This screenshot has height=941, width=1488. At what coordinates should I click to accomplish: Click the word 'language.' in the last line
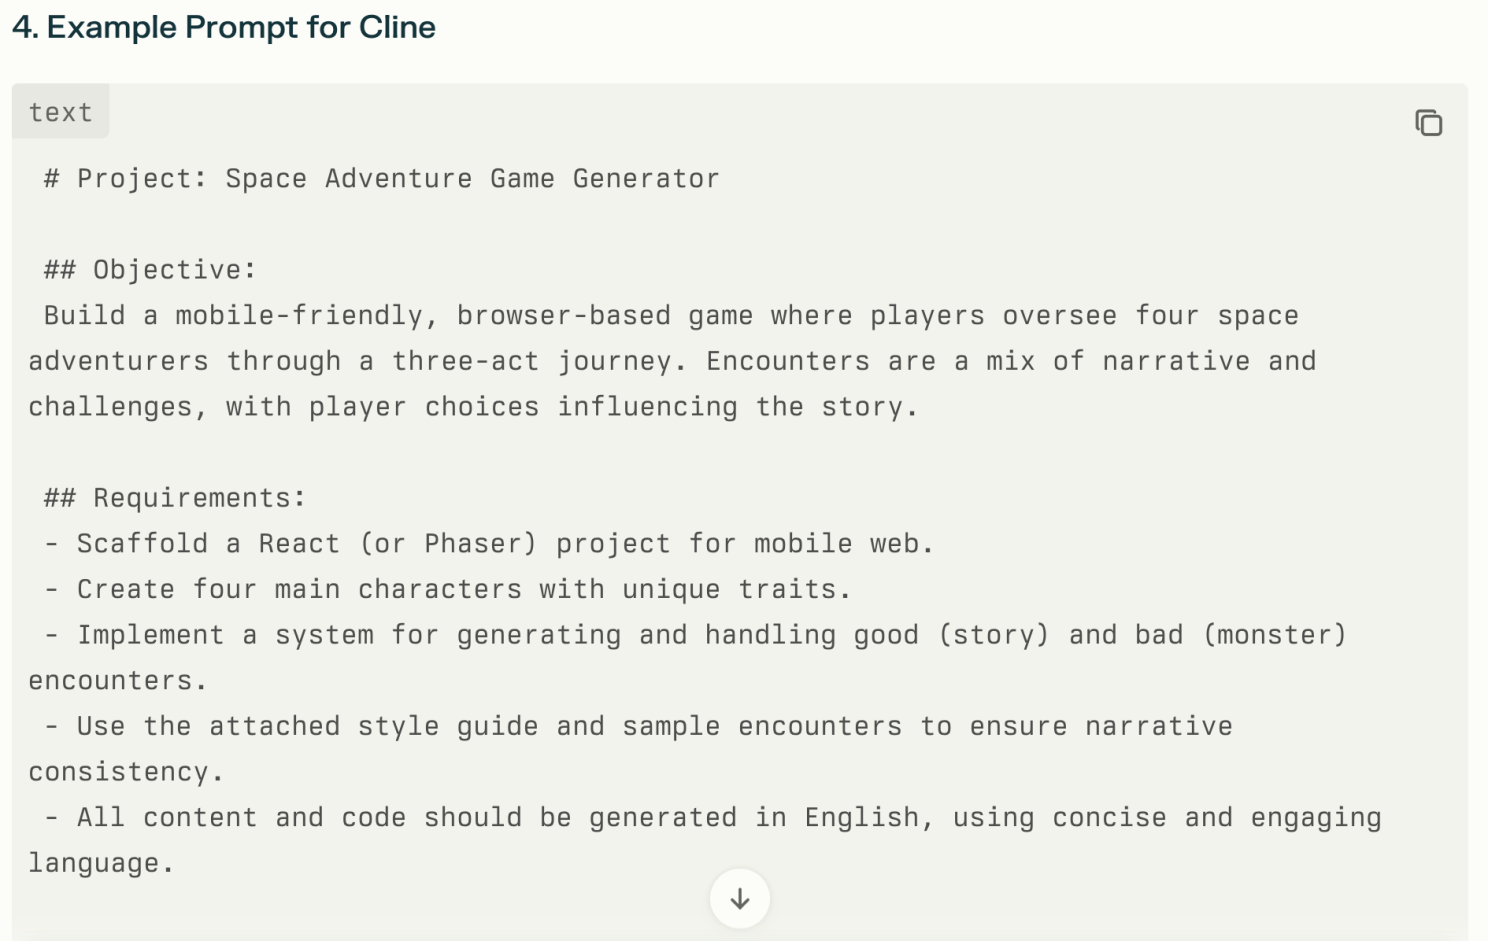[x=101, y=864]
